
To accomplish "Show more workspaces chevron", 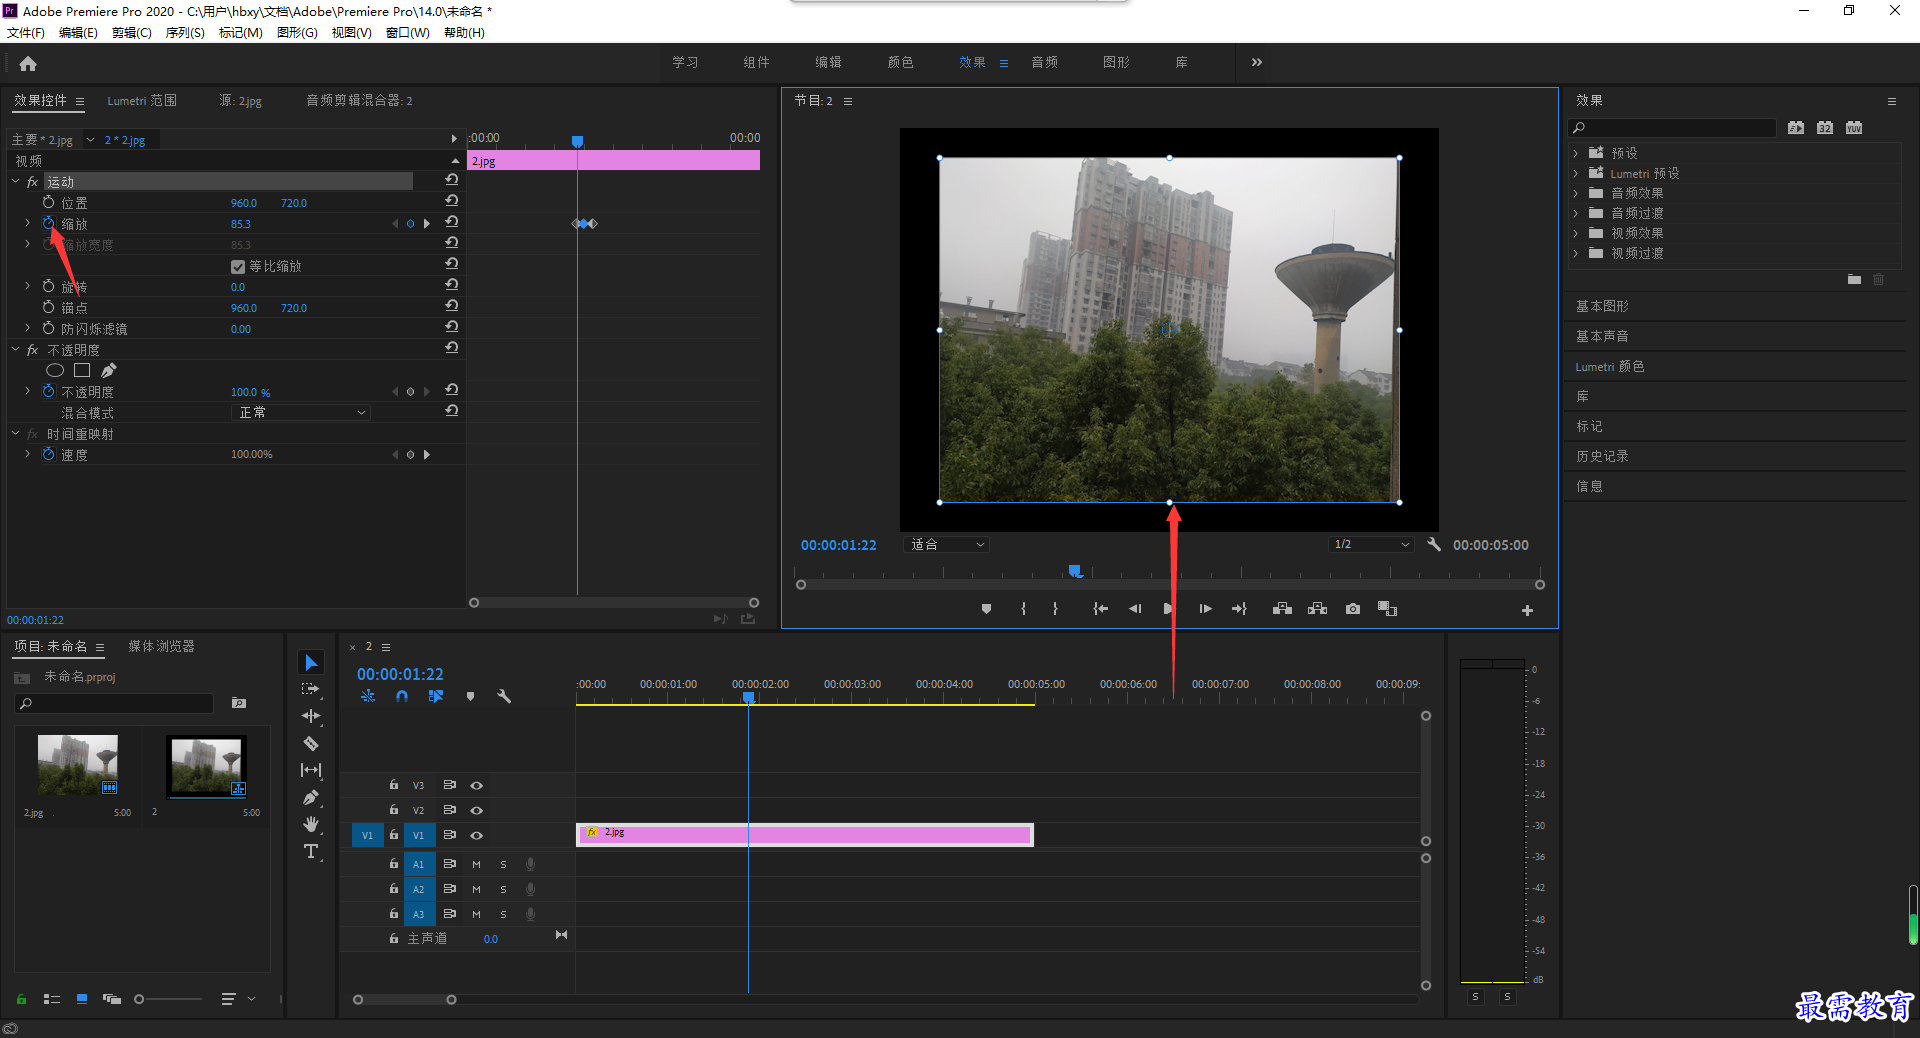I will (1256, 62).
